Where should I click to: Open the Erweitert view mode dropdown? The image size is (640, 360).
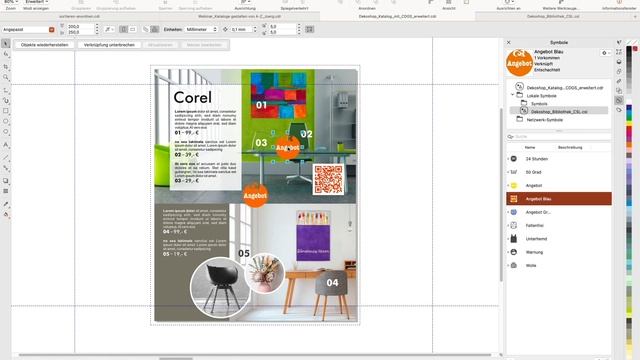(36, 2)
